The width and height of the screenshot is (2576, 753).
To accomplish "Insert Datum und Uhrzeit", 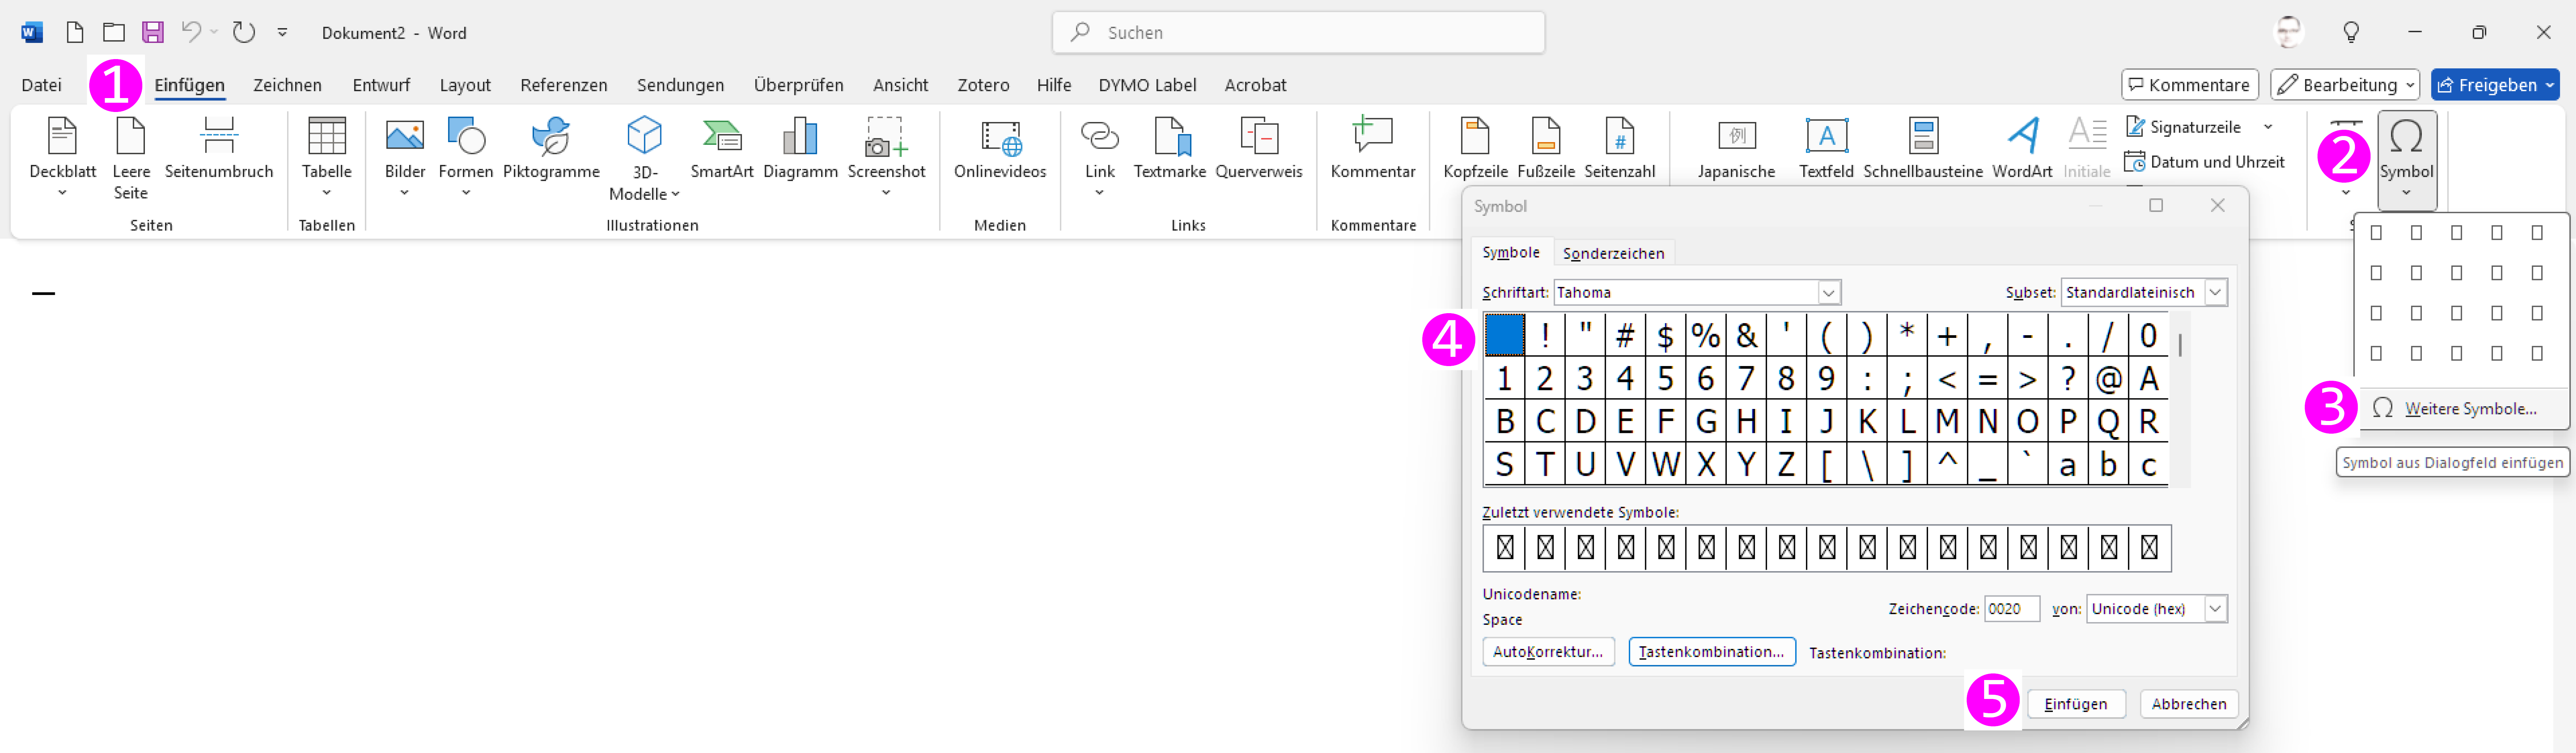I will click(2205, 162).
